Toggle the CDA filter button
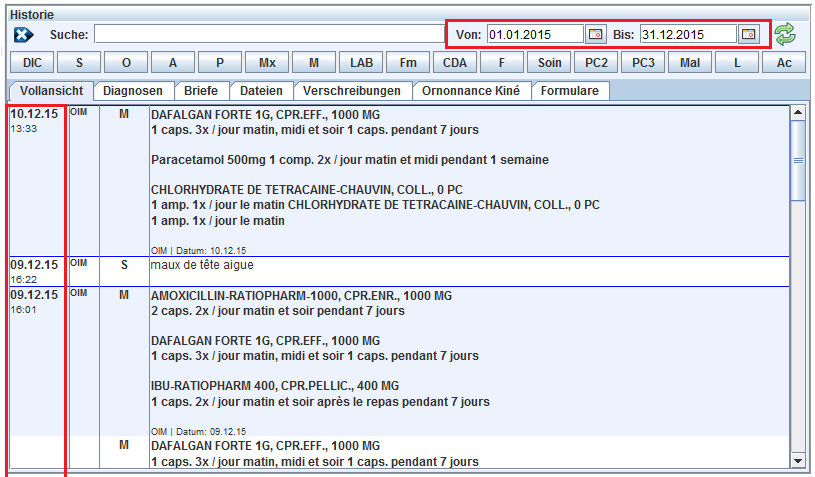The height and width of the screenshot is (477, 815). point(454,63)
